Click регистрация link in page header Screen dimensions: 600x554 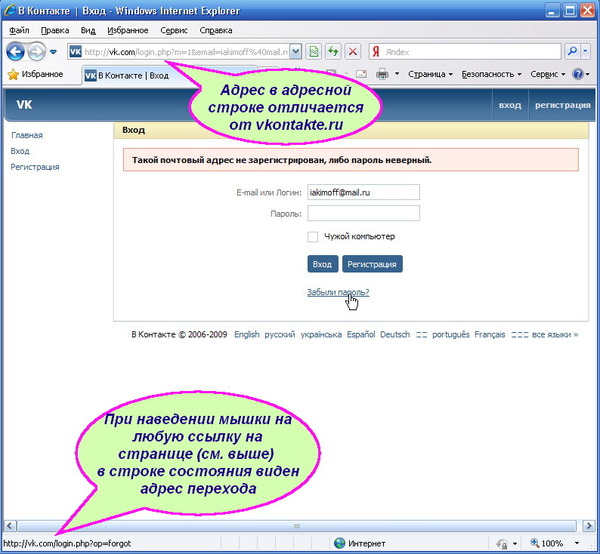pos(562,105)
